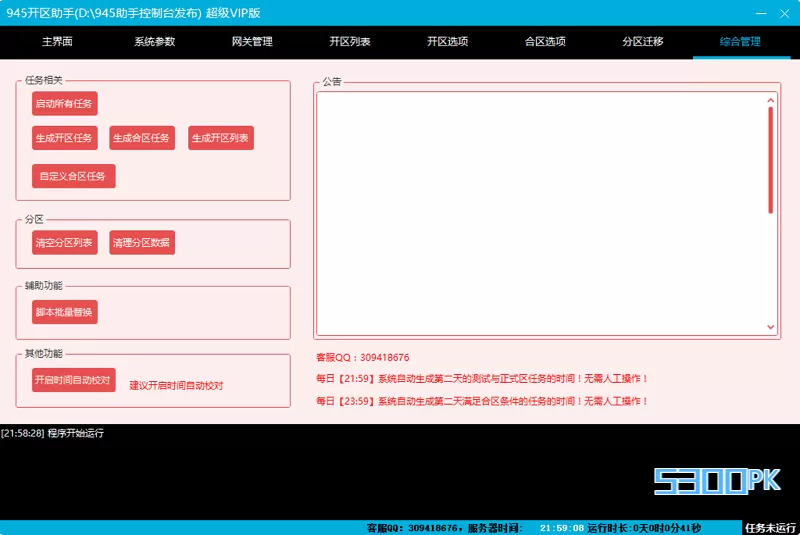The height and width of the screenshot is (535, 800).
Task: Go to the 网关管理 tab
Action: click(x=252, y=42)
